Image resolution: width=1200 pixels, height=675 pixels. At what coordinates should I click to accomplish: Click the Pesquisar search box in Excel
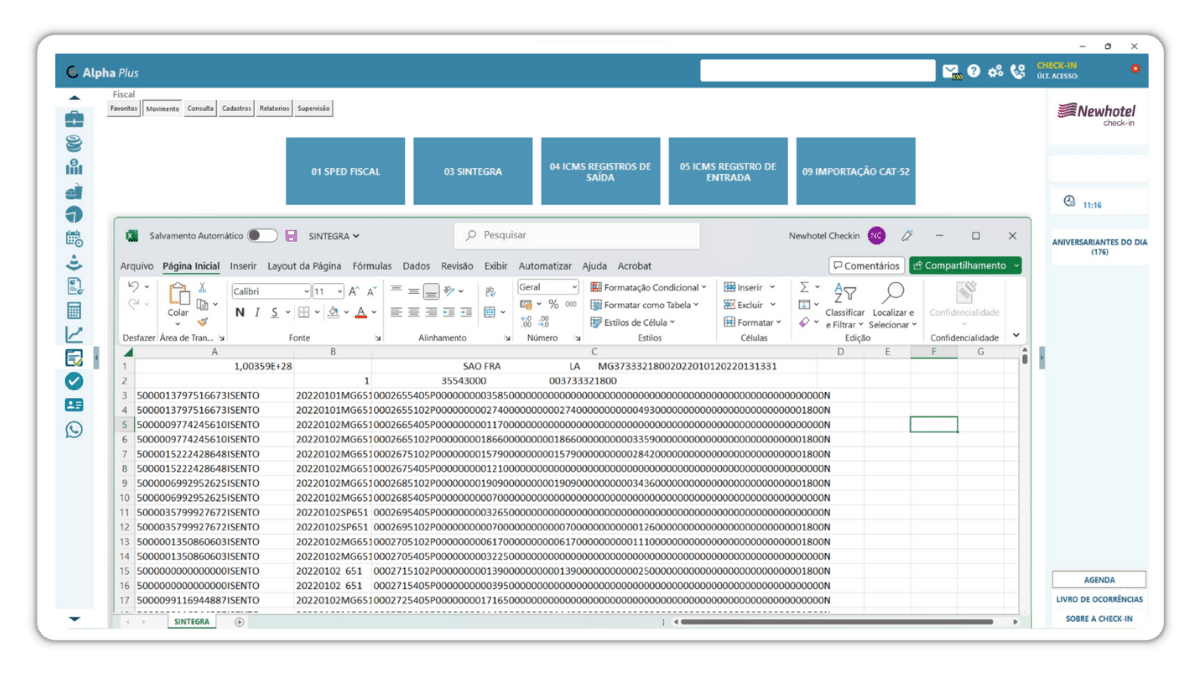tap(577, 236)
